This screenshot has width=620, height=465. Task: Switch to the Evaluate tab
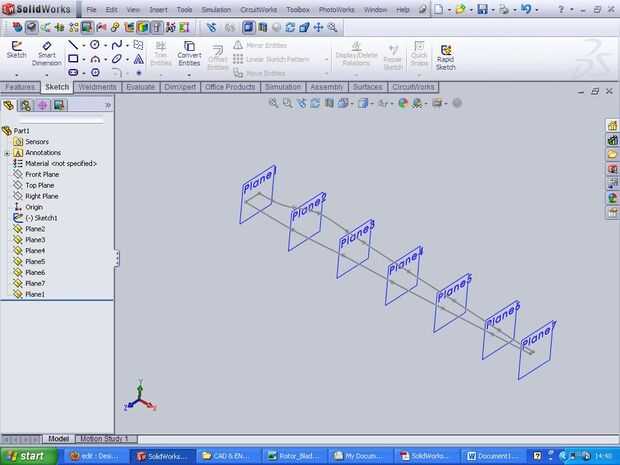click(140, 87)
